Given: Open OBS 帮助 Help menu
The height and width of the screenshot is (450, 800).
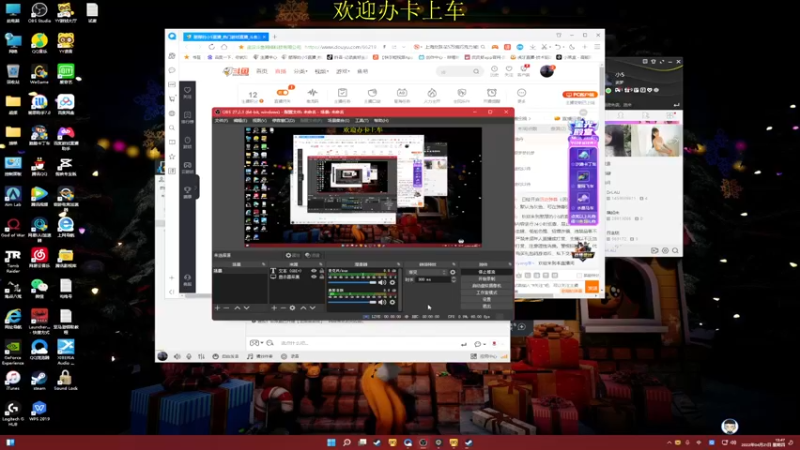Looking at the screenshot, I should coord(381,120).
